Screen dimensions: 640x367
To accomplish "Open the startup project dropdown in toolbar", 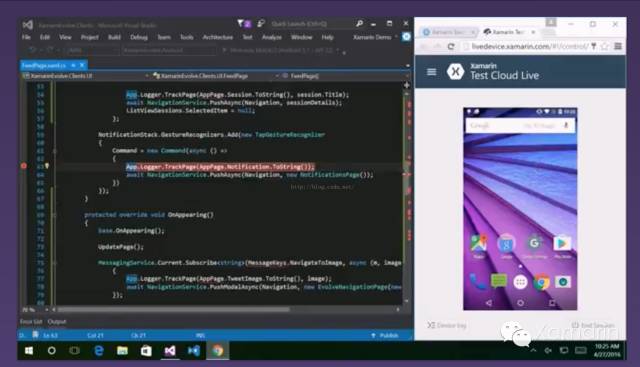I will 169,51.
